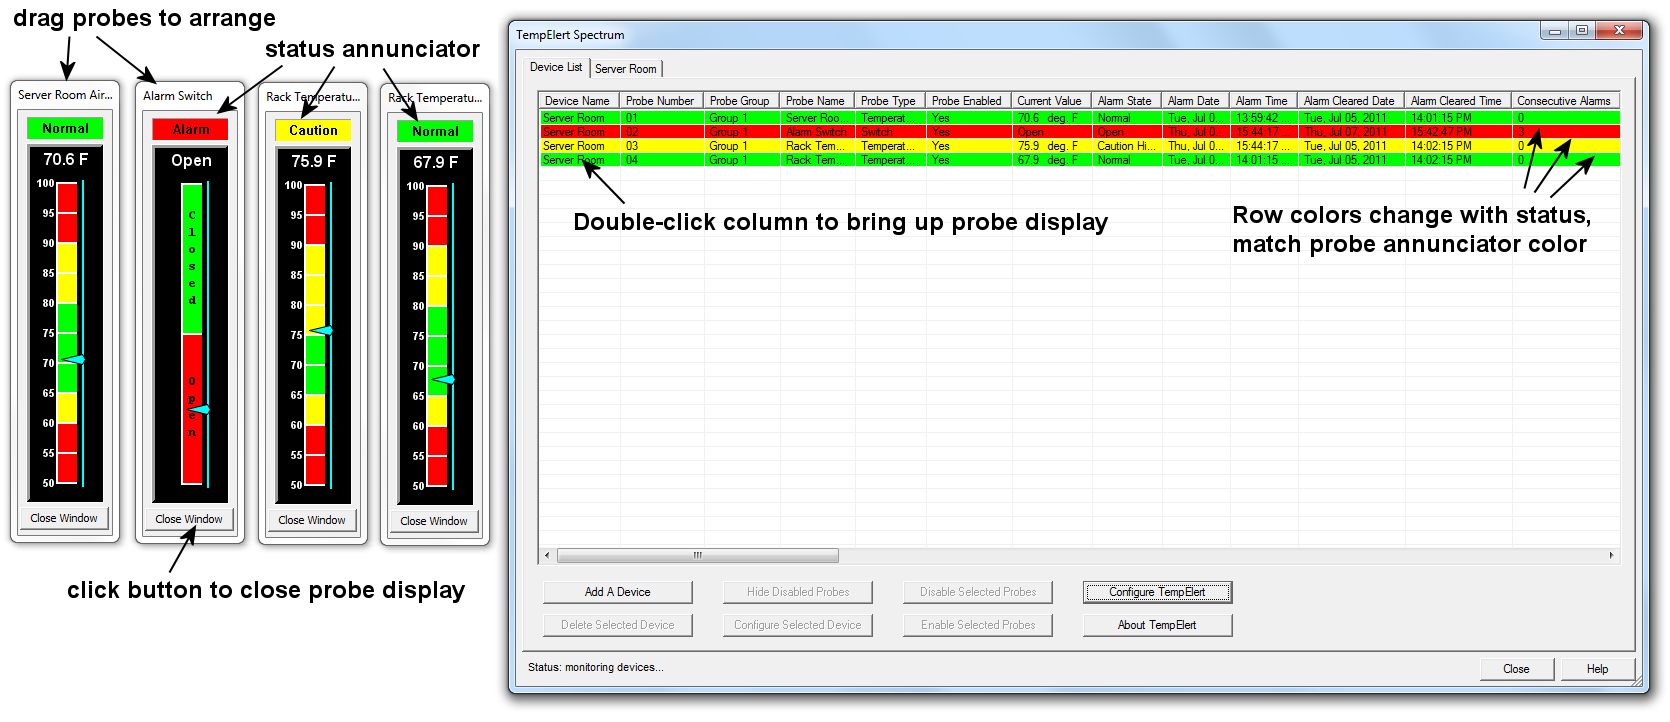Click the Probe Enabled column header
This screenshot has width=1670, height=722.
click(968, 101)
